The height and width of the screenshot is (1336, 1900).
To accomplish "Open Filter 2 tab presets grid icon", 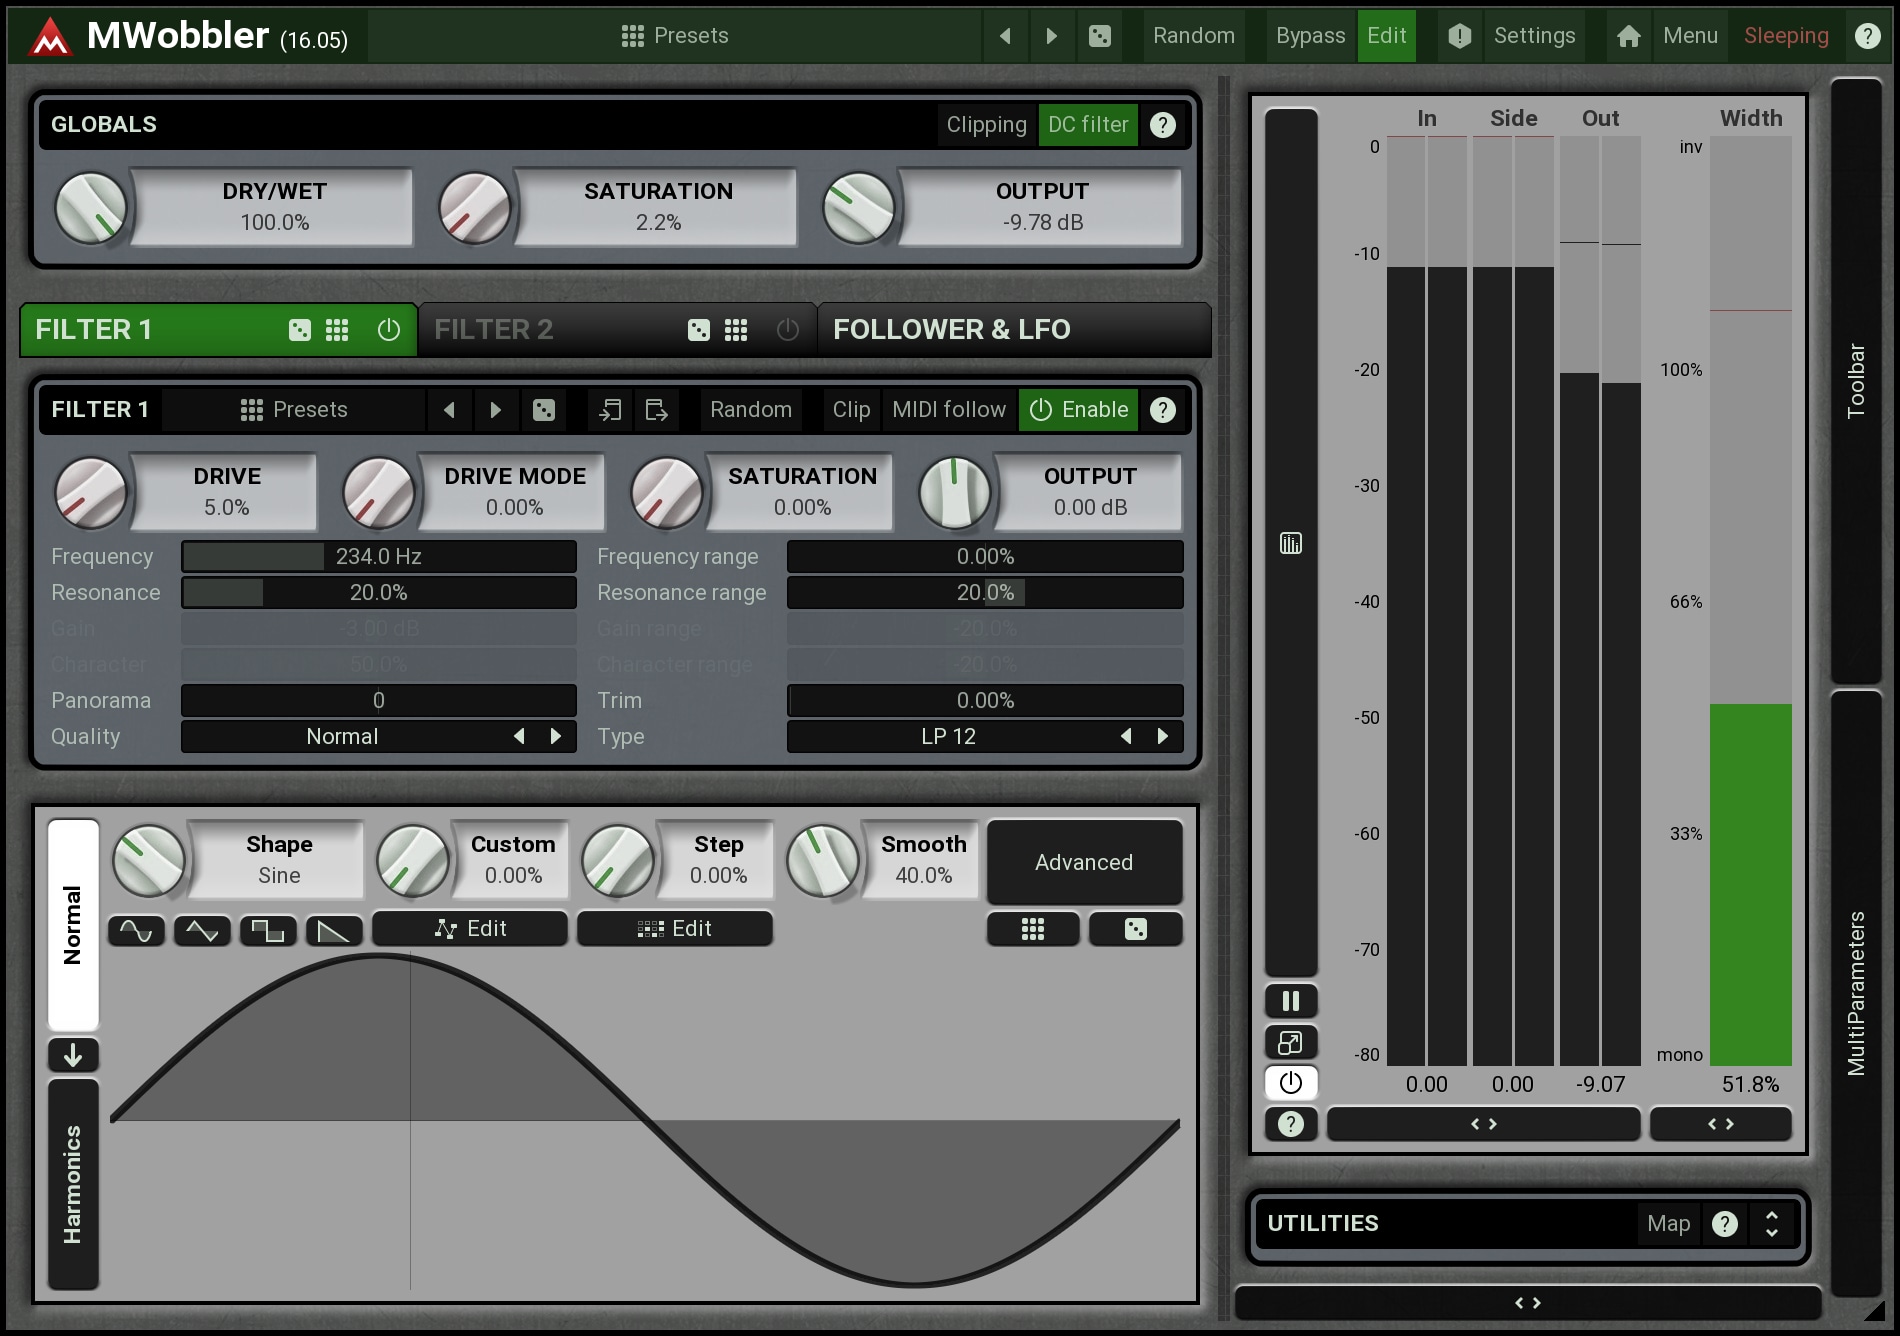I will (736, 330).
